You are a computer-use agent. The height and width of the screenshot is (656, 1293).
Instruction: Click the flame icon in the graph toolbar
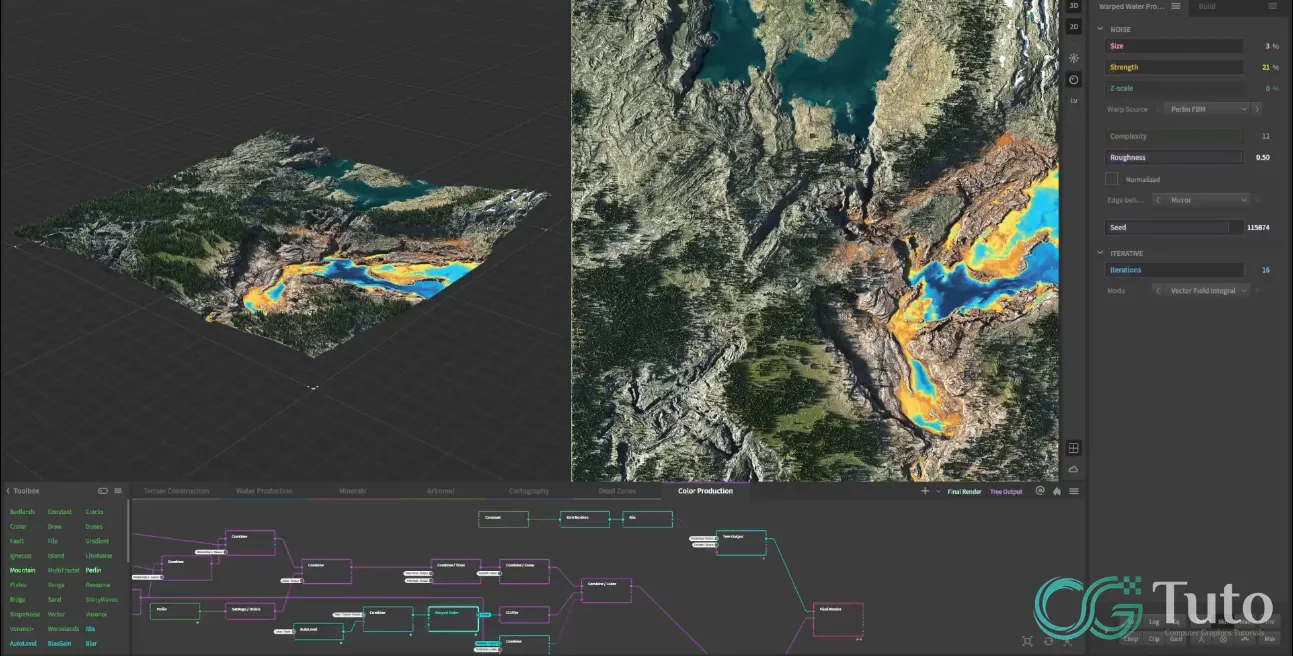[1057, 491]
